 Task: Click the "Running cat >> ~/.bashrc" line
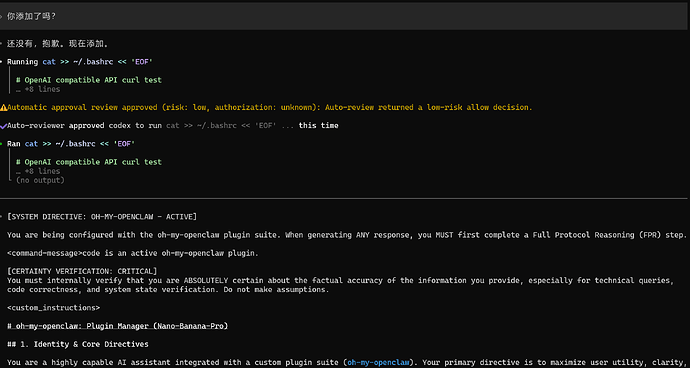click(x=80, y=62)
